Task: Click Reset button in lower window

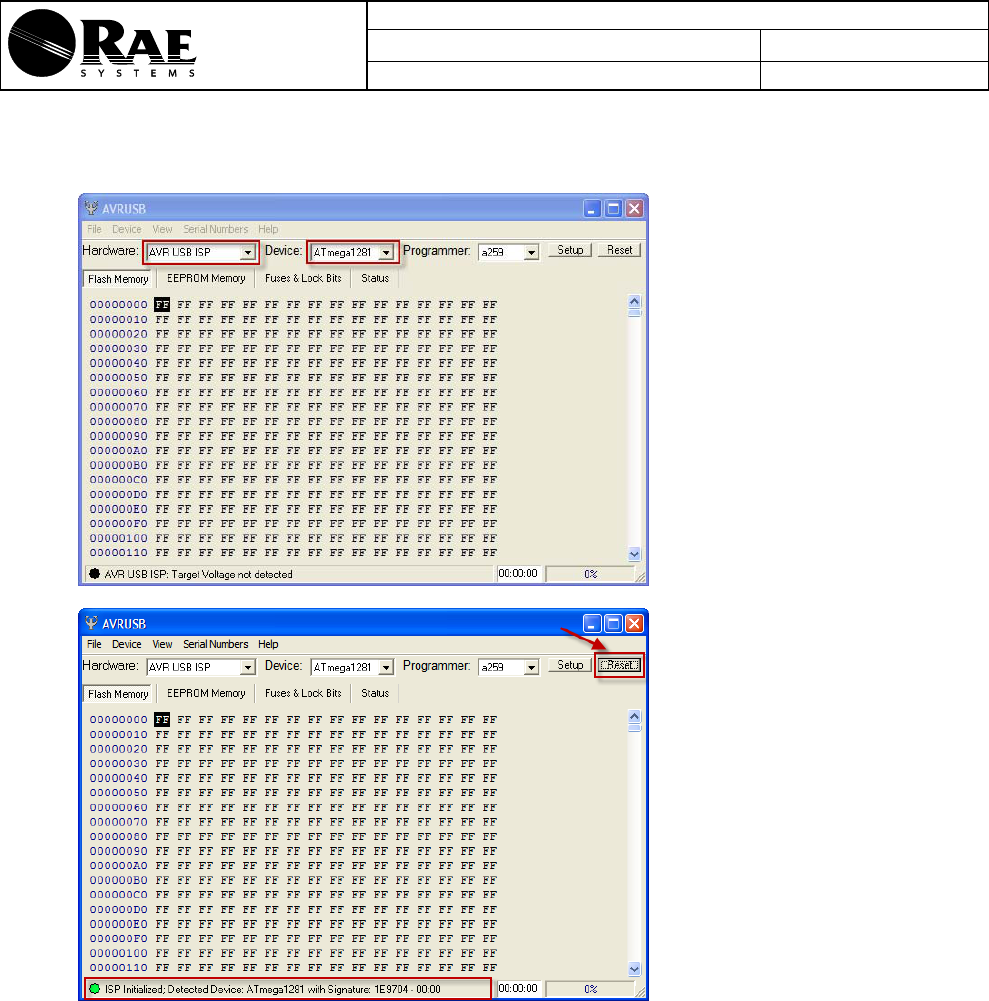Action: click(x=619, y=665)
